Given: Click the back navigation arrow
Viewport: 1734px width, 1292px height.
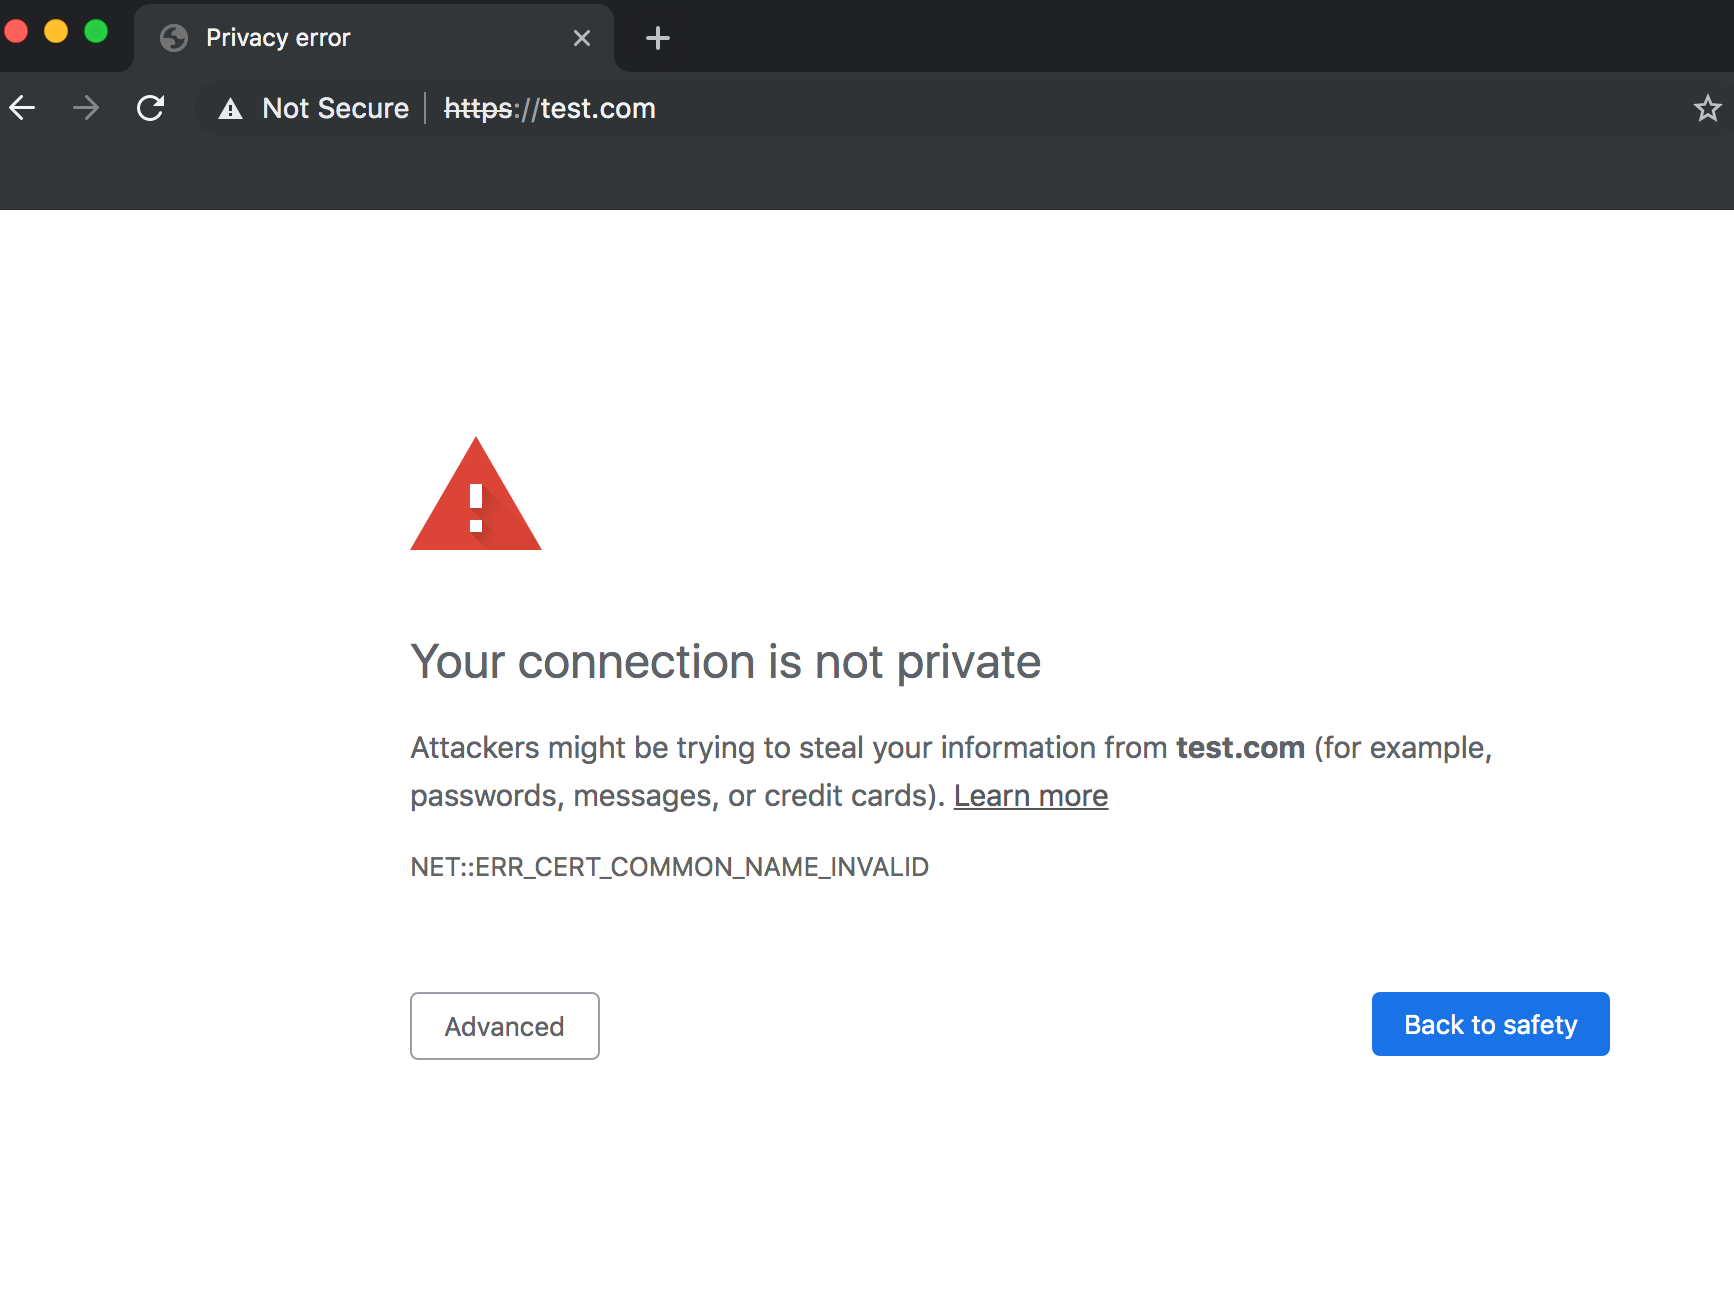Looking at the screenshot, I should point(22,108).
